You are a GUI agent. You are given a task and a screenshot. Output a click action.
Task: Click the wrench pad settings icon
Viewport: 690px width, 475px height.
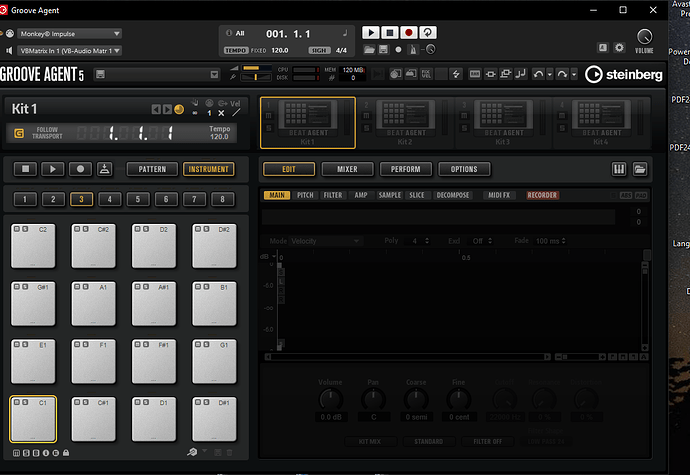pyautogui.click(x=192, y=452)
